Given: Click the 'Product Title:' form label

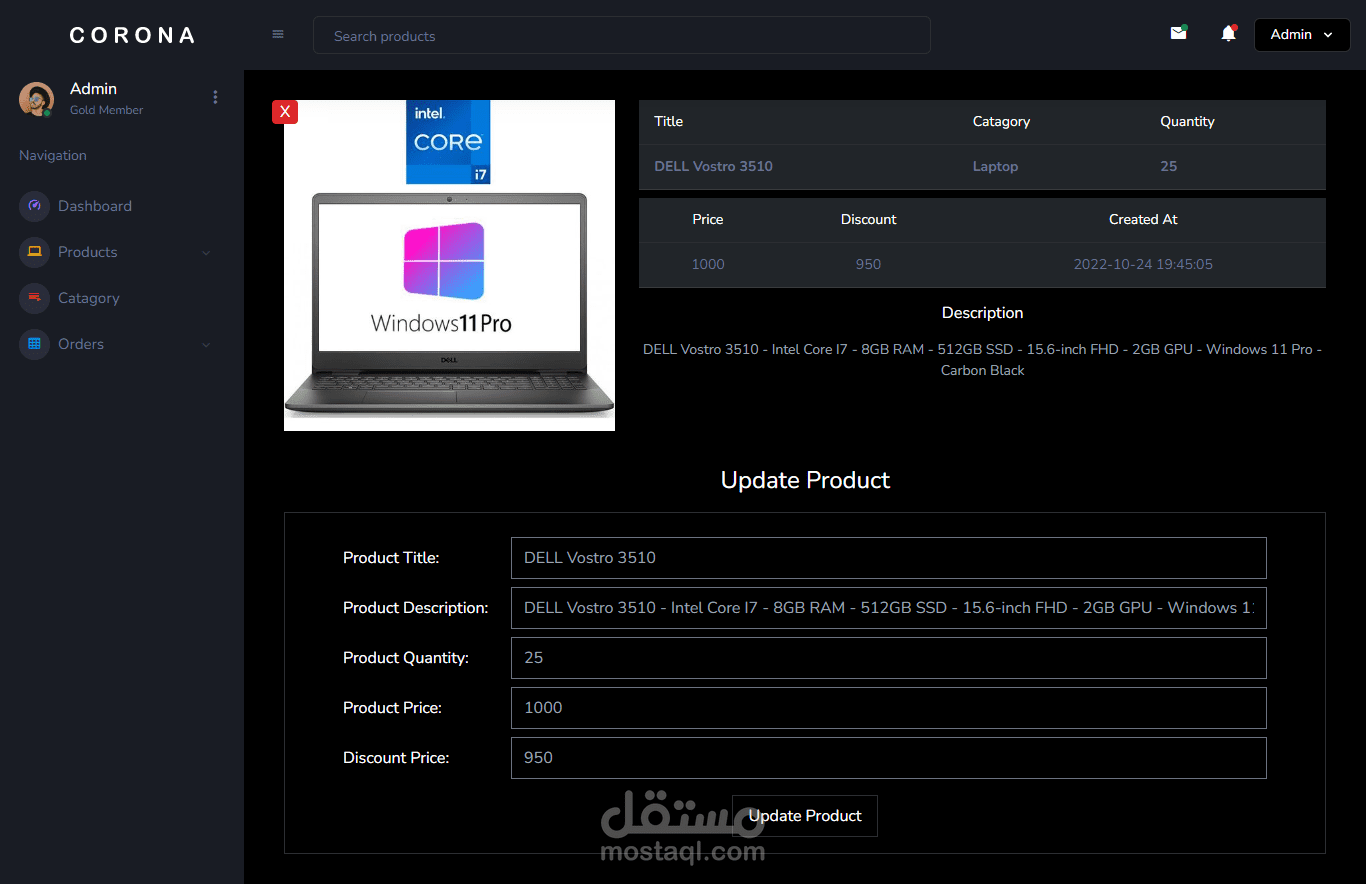Looking at the screenshot, I should (x=391, y=558).
